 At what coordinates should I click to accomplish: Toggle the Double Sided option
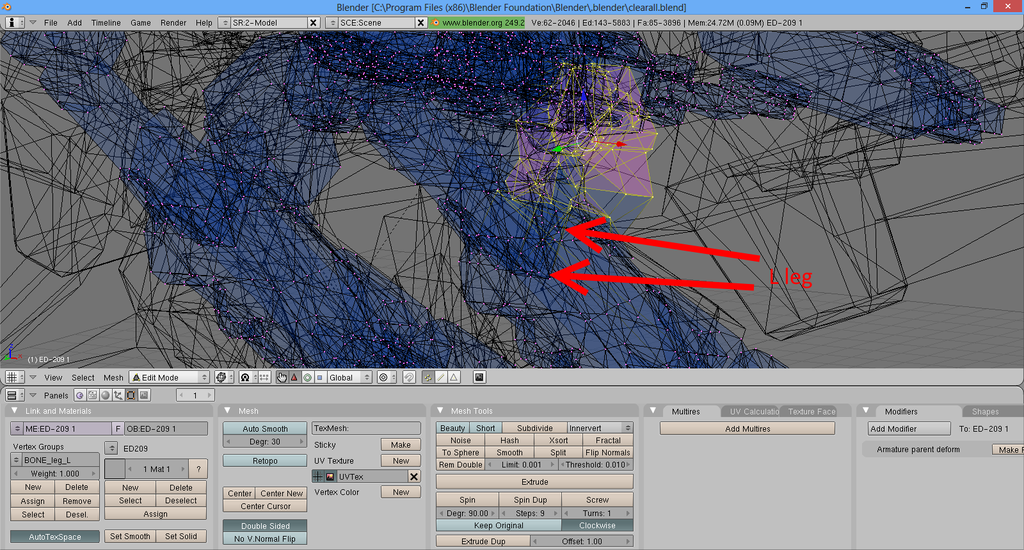pos(264,526)
